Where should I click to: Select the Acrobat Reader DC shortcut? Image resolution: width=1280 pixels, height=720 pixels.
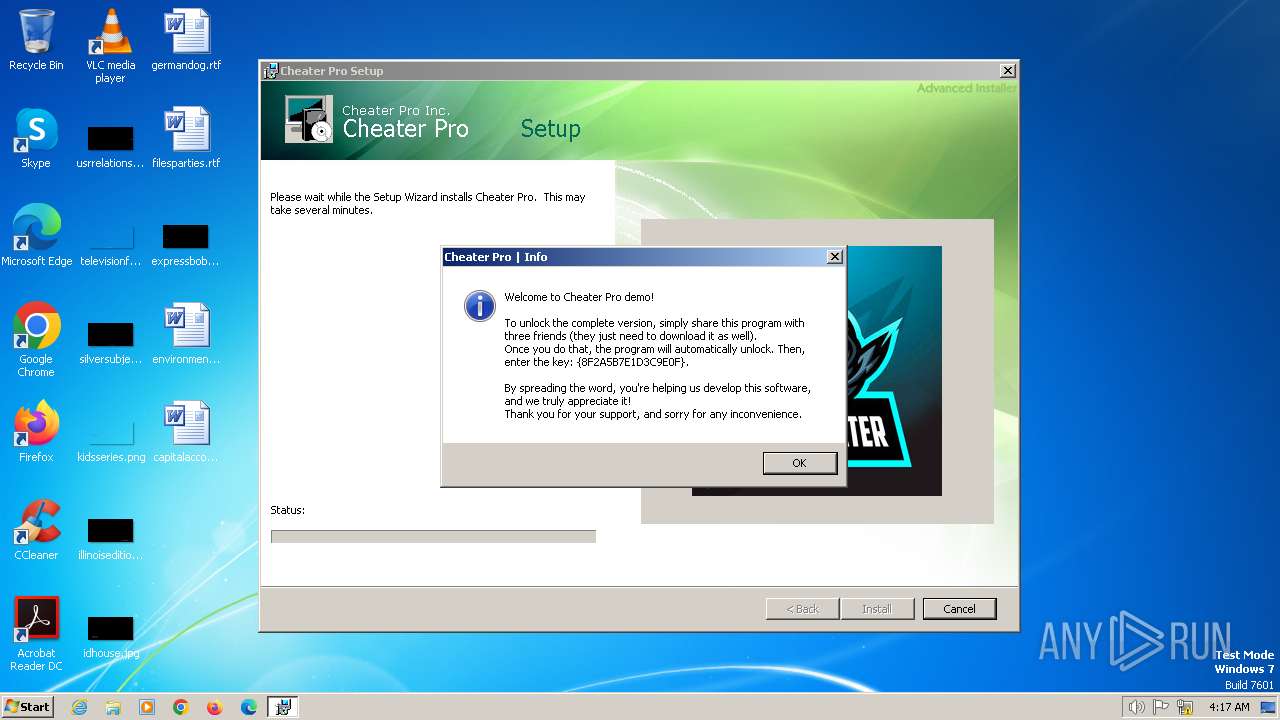[36, 634]
